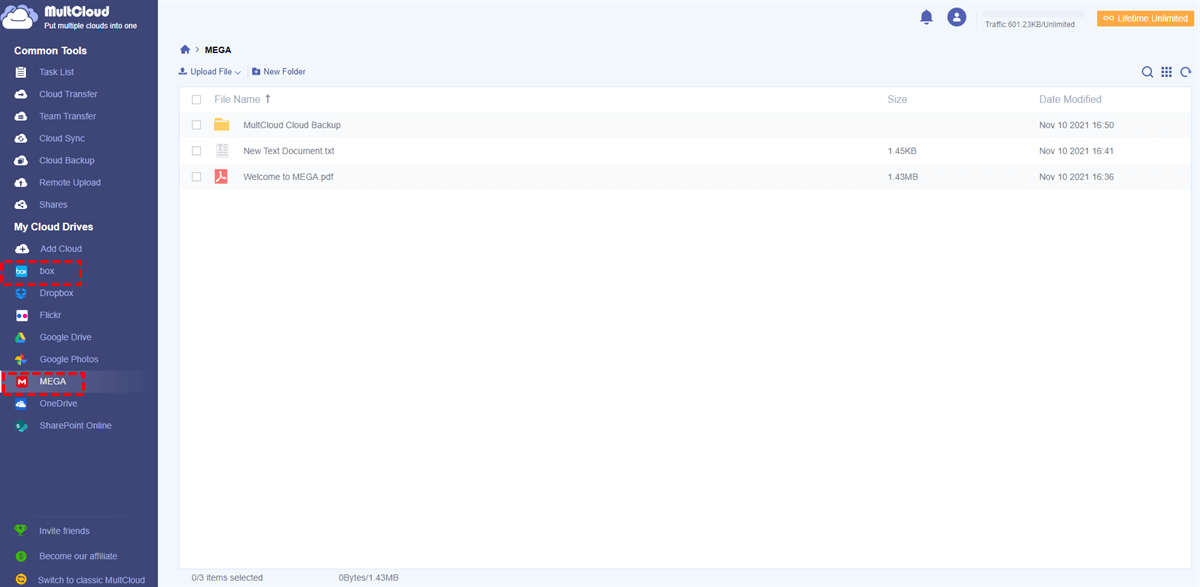Image resolution: width=1200 pixels, height=587 pixels.
Task: Open the user account avatar icon
Action: pyautogui.click(x=957, y=17)
